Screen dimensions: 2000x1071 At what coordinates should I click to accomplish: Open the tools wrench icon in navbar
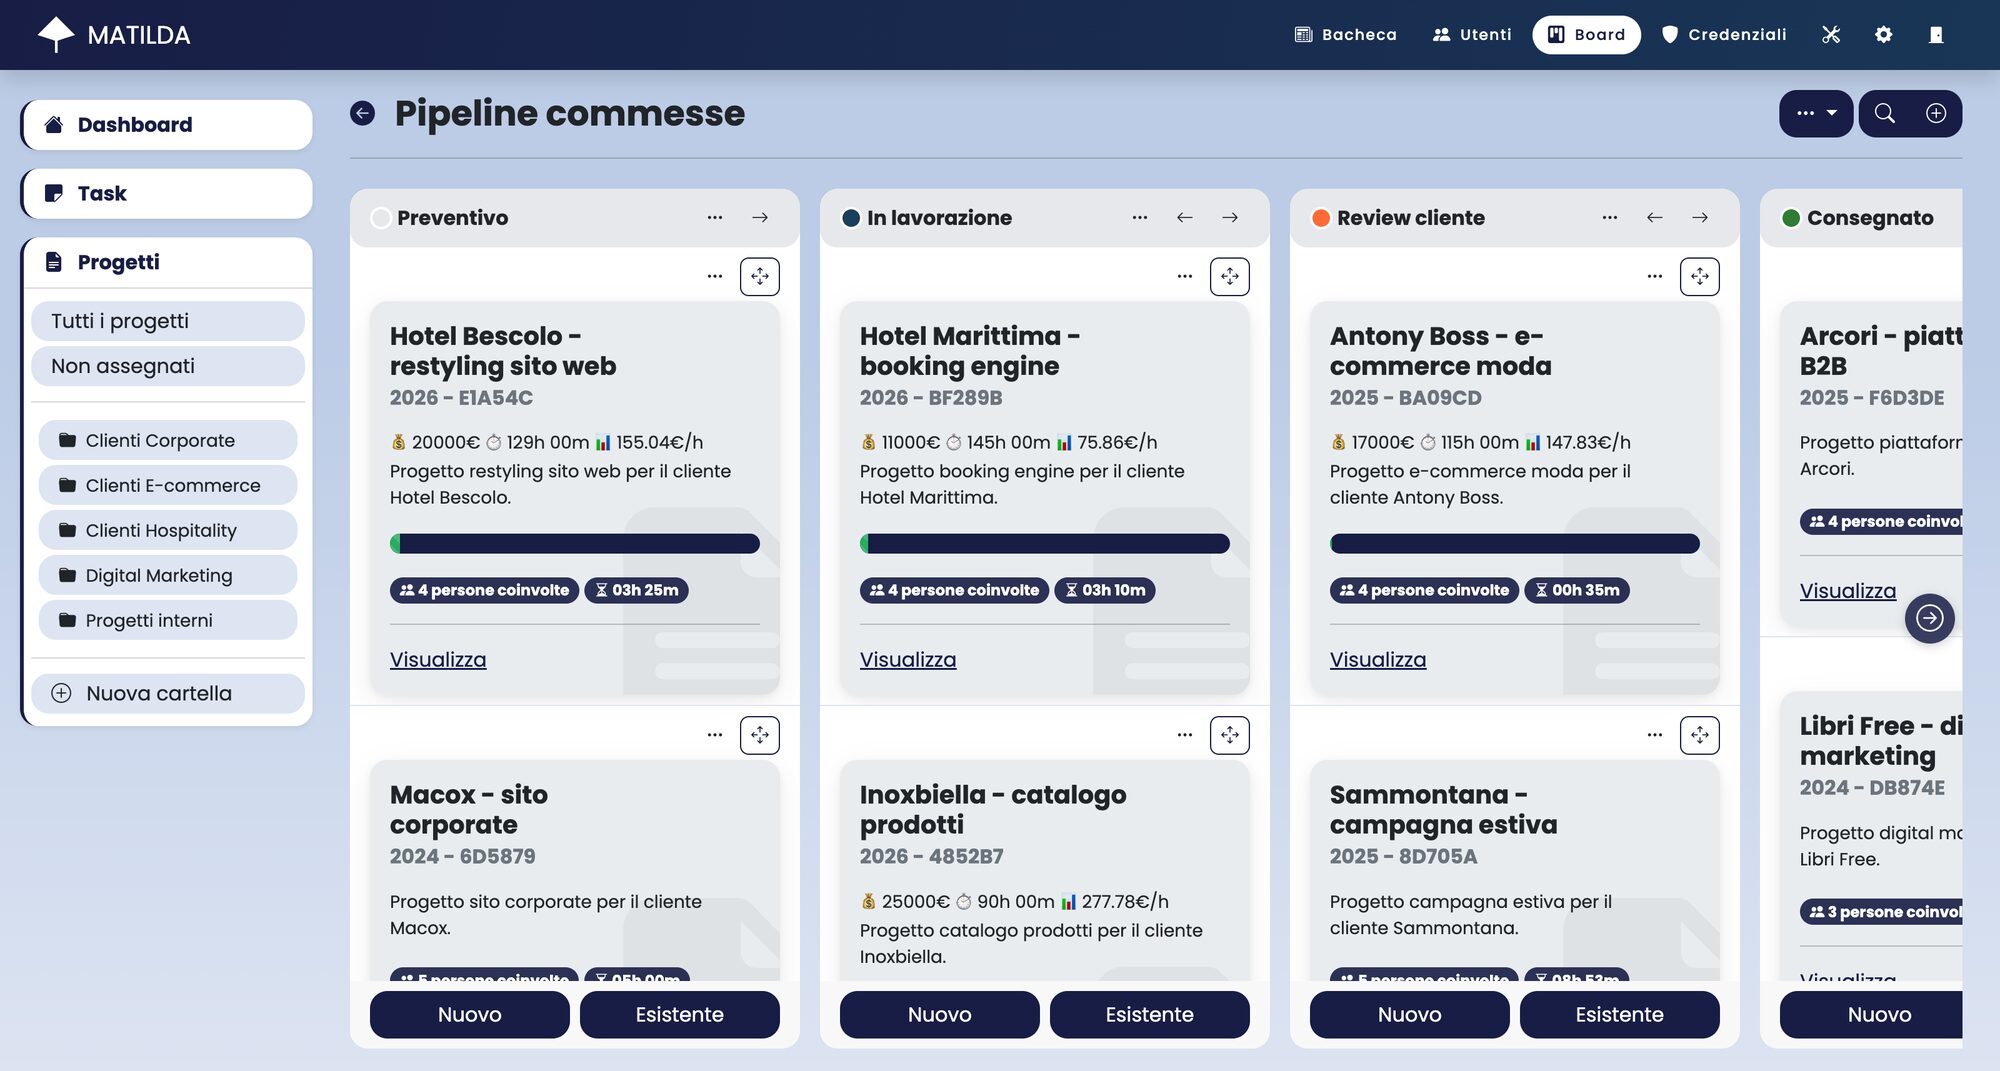(1831, 35)
